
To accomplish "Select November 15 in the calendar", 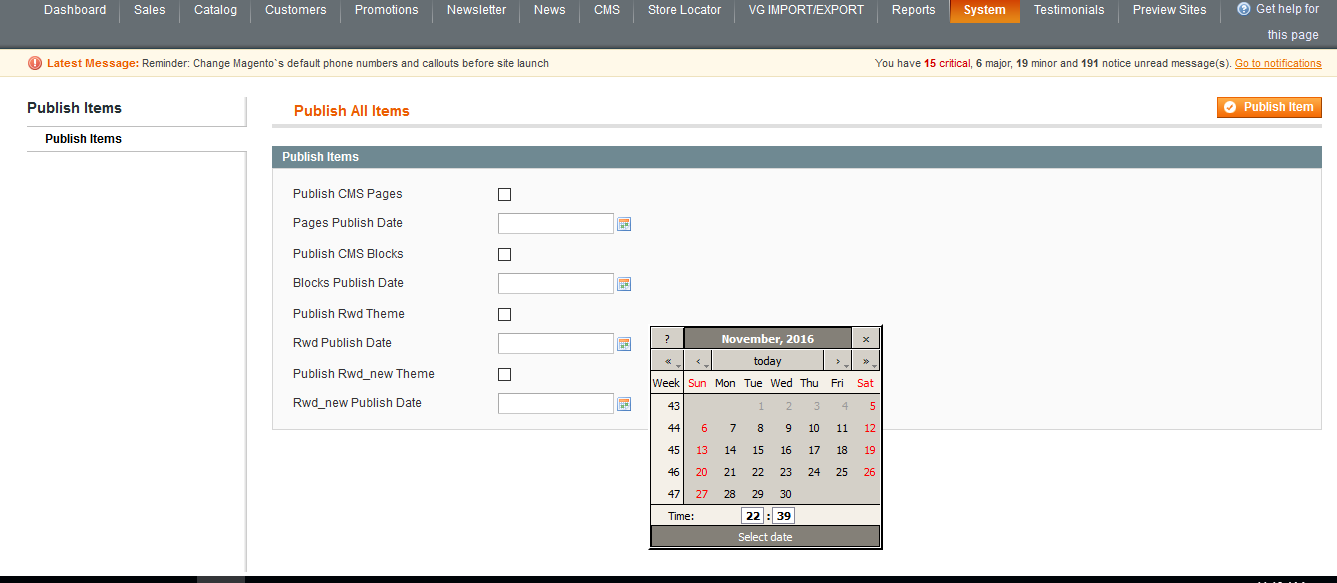I will 758,450.
